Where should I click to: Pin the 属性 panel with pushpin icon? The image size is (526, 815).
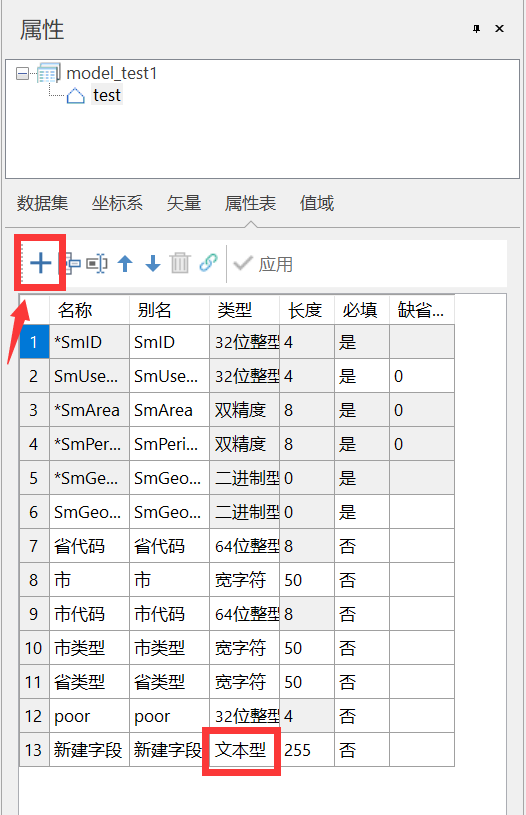[x=476, y=29]
